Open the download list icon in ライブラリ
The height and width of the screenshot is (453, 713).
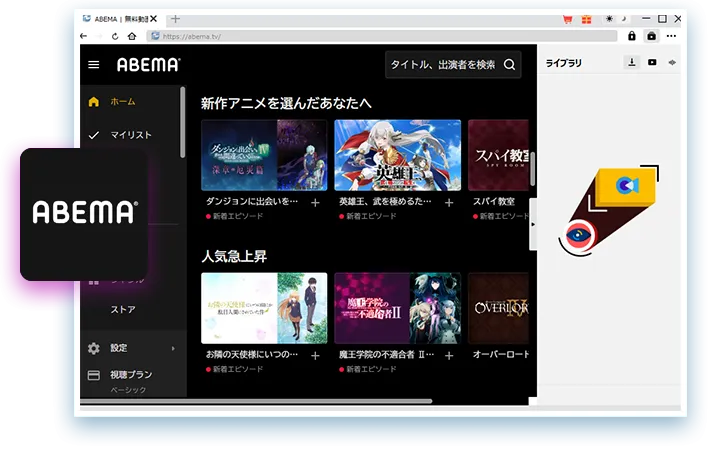(632, 62)
